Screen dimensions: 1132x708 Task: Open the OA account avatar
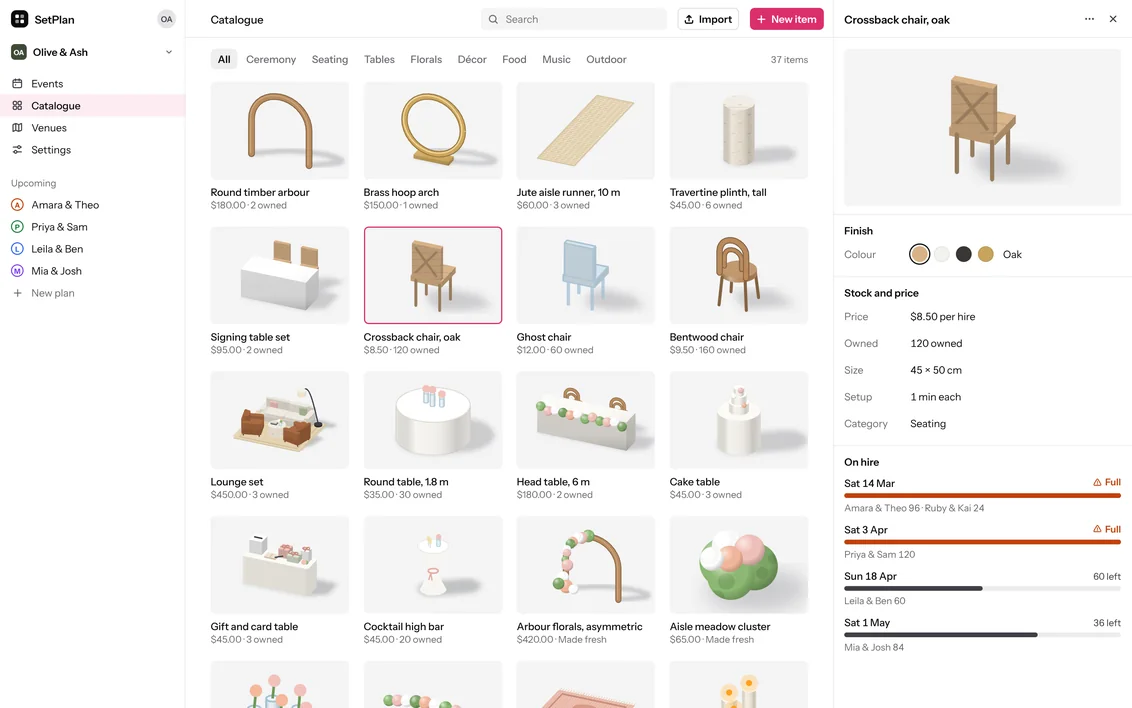(x=167, y=19)
